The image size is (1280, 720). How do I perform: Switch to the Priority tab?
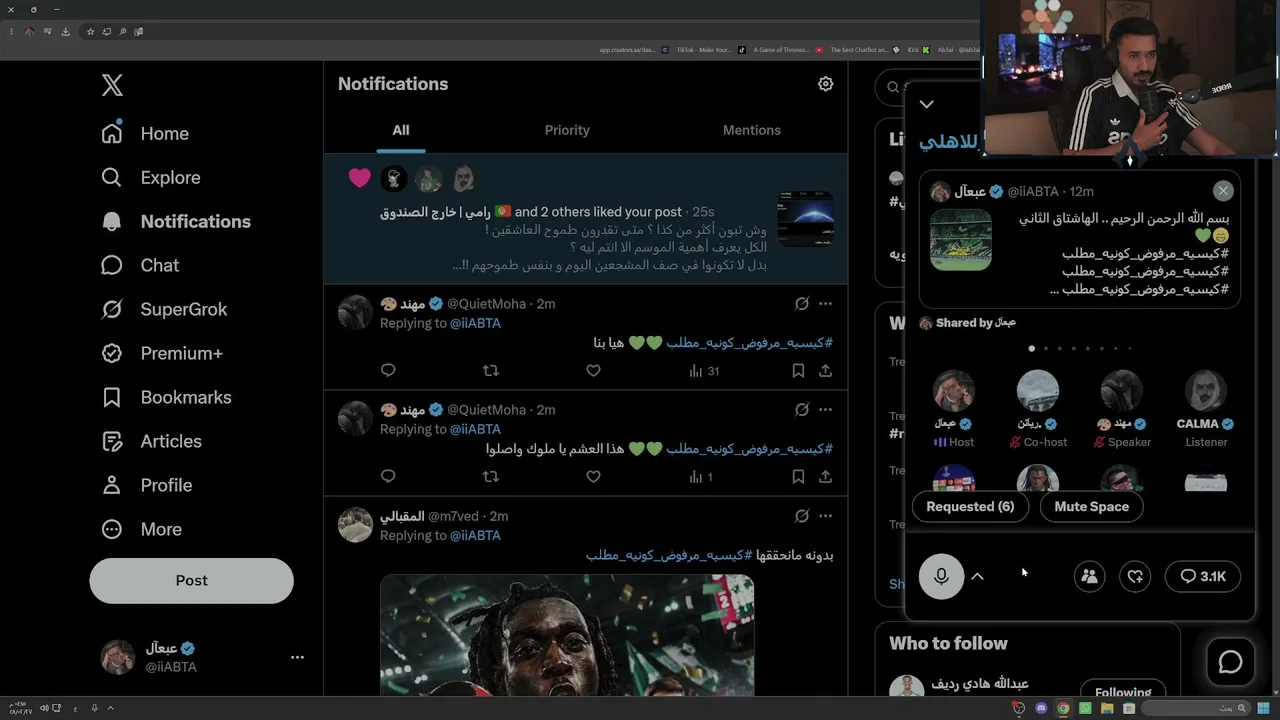(567, 130)
